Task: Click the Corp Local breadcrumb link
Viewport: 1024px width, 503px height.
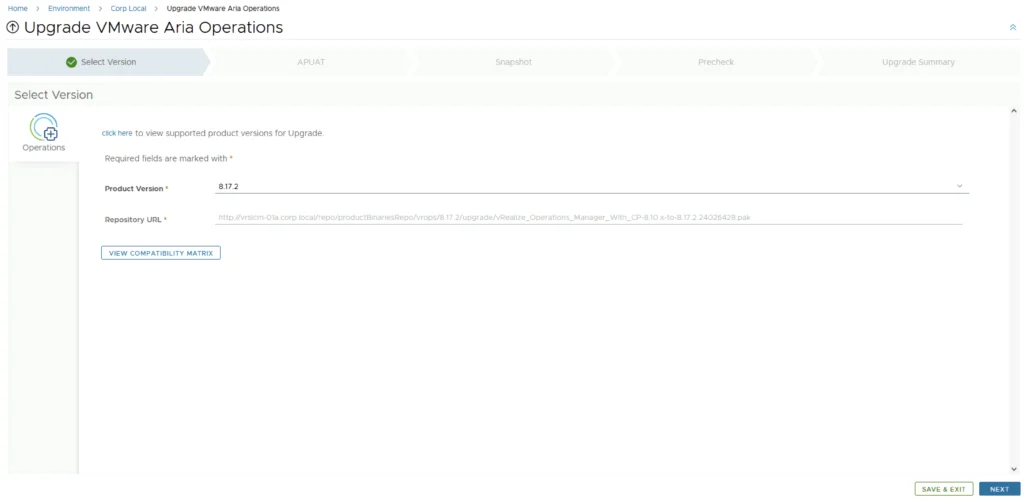Action: [129, 8]
